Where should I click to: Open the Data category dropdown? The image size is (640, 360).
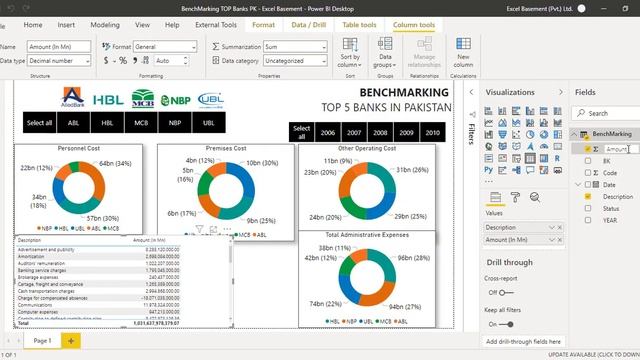295,61
